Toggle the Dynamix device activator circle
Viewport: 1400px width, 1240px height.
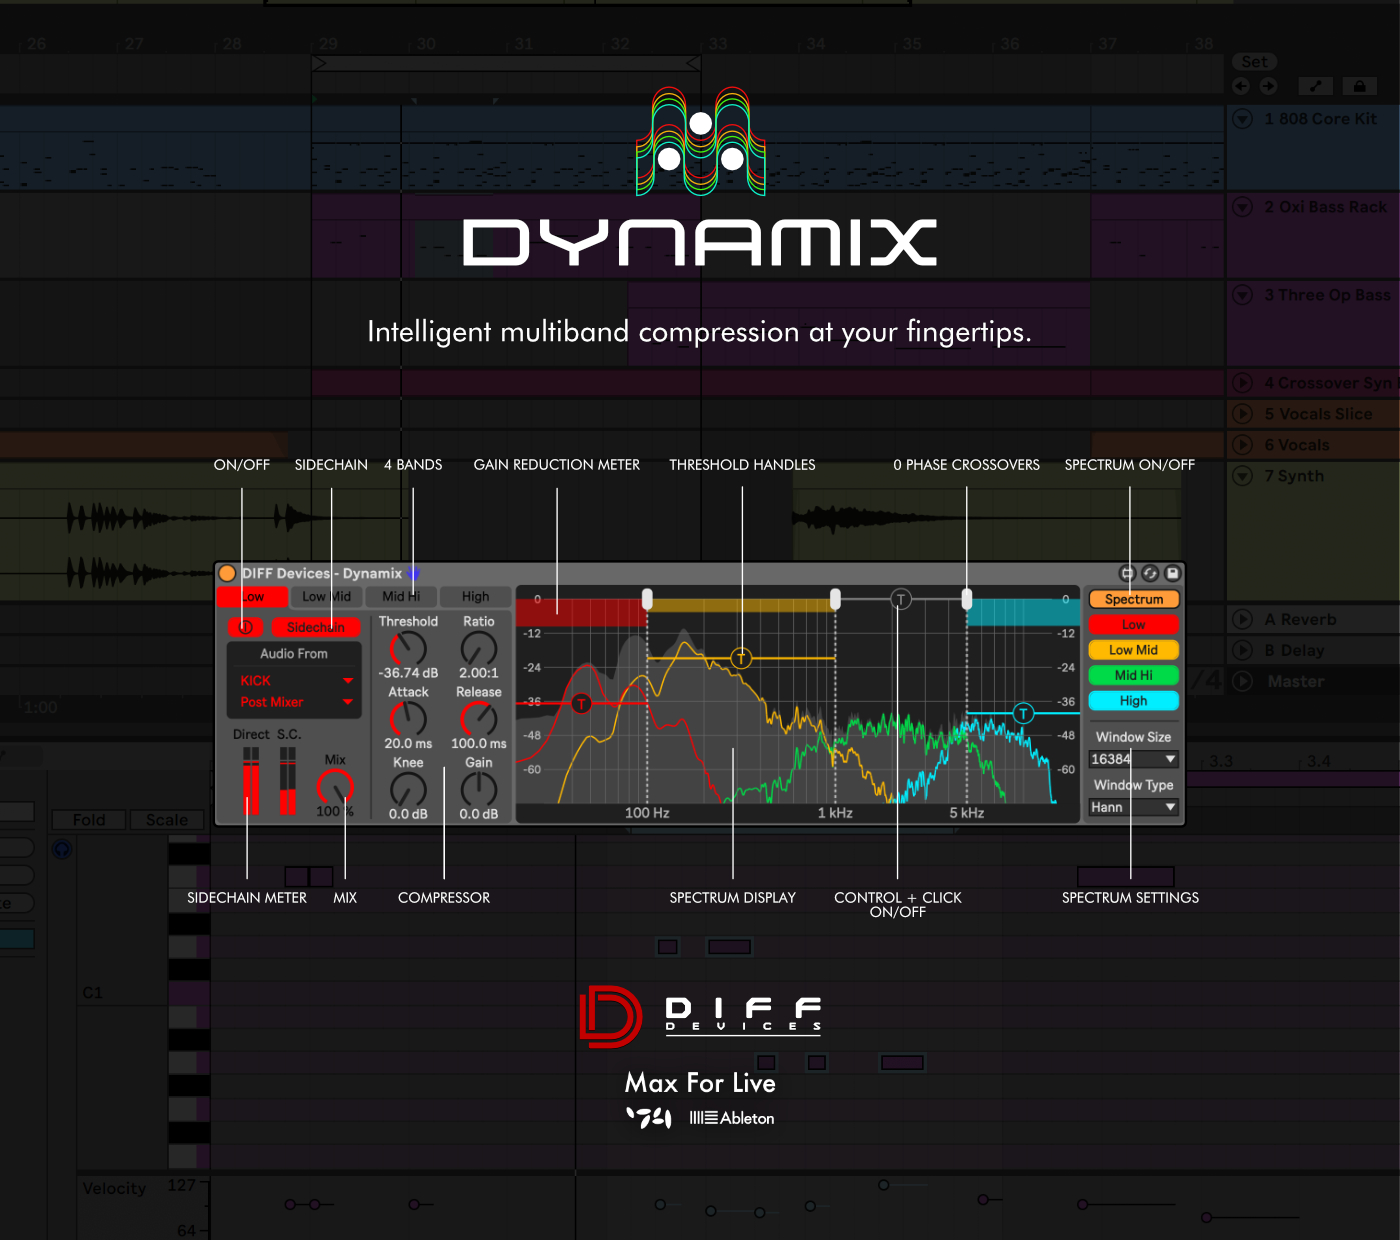pos(227,573)
